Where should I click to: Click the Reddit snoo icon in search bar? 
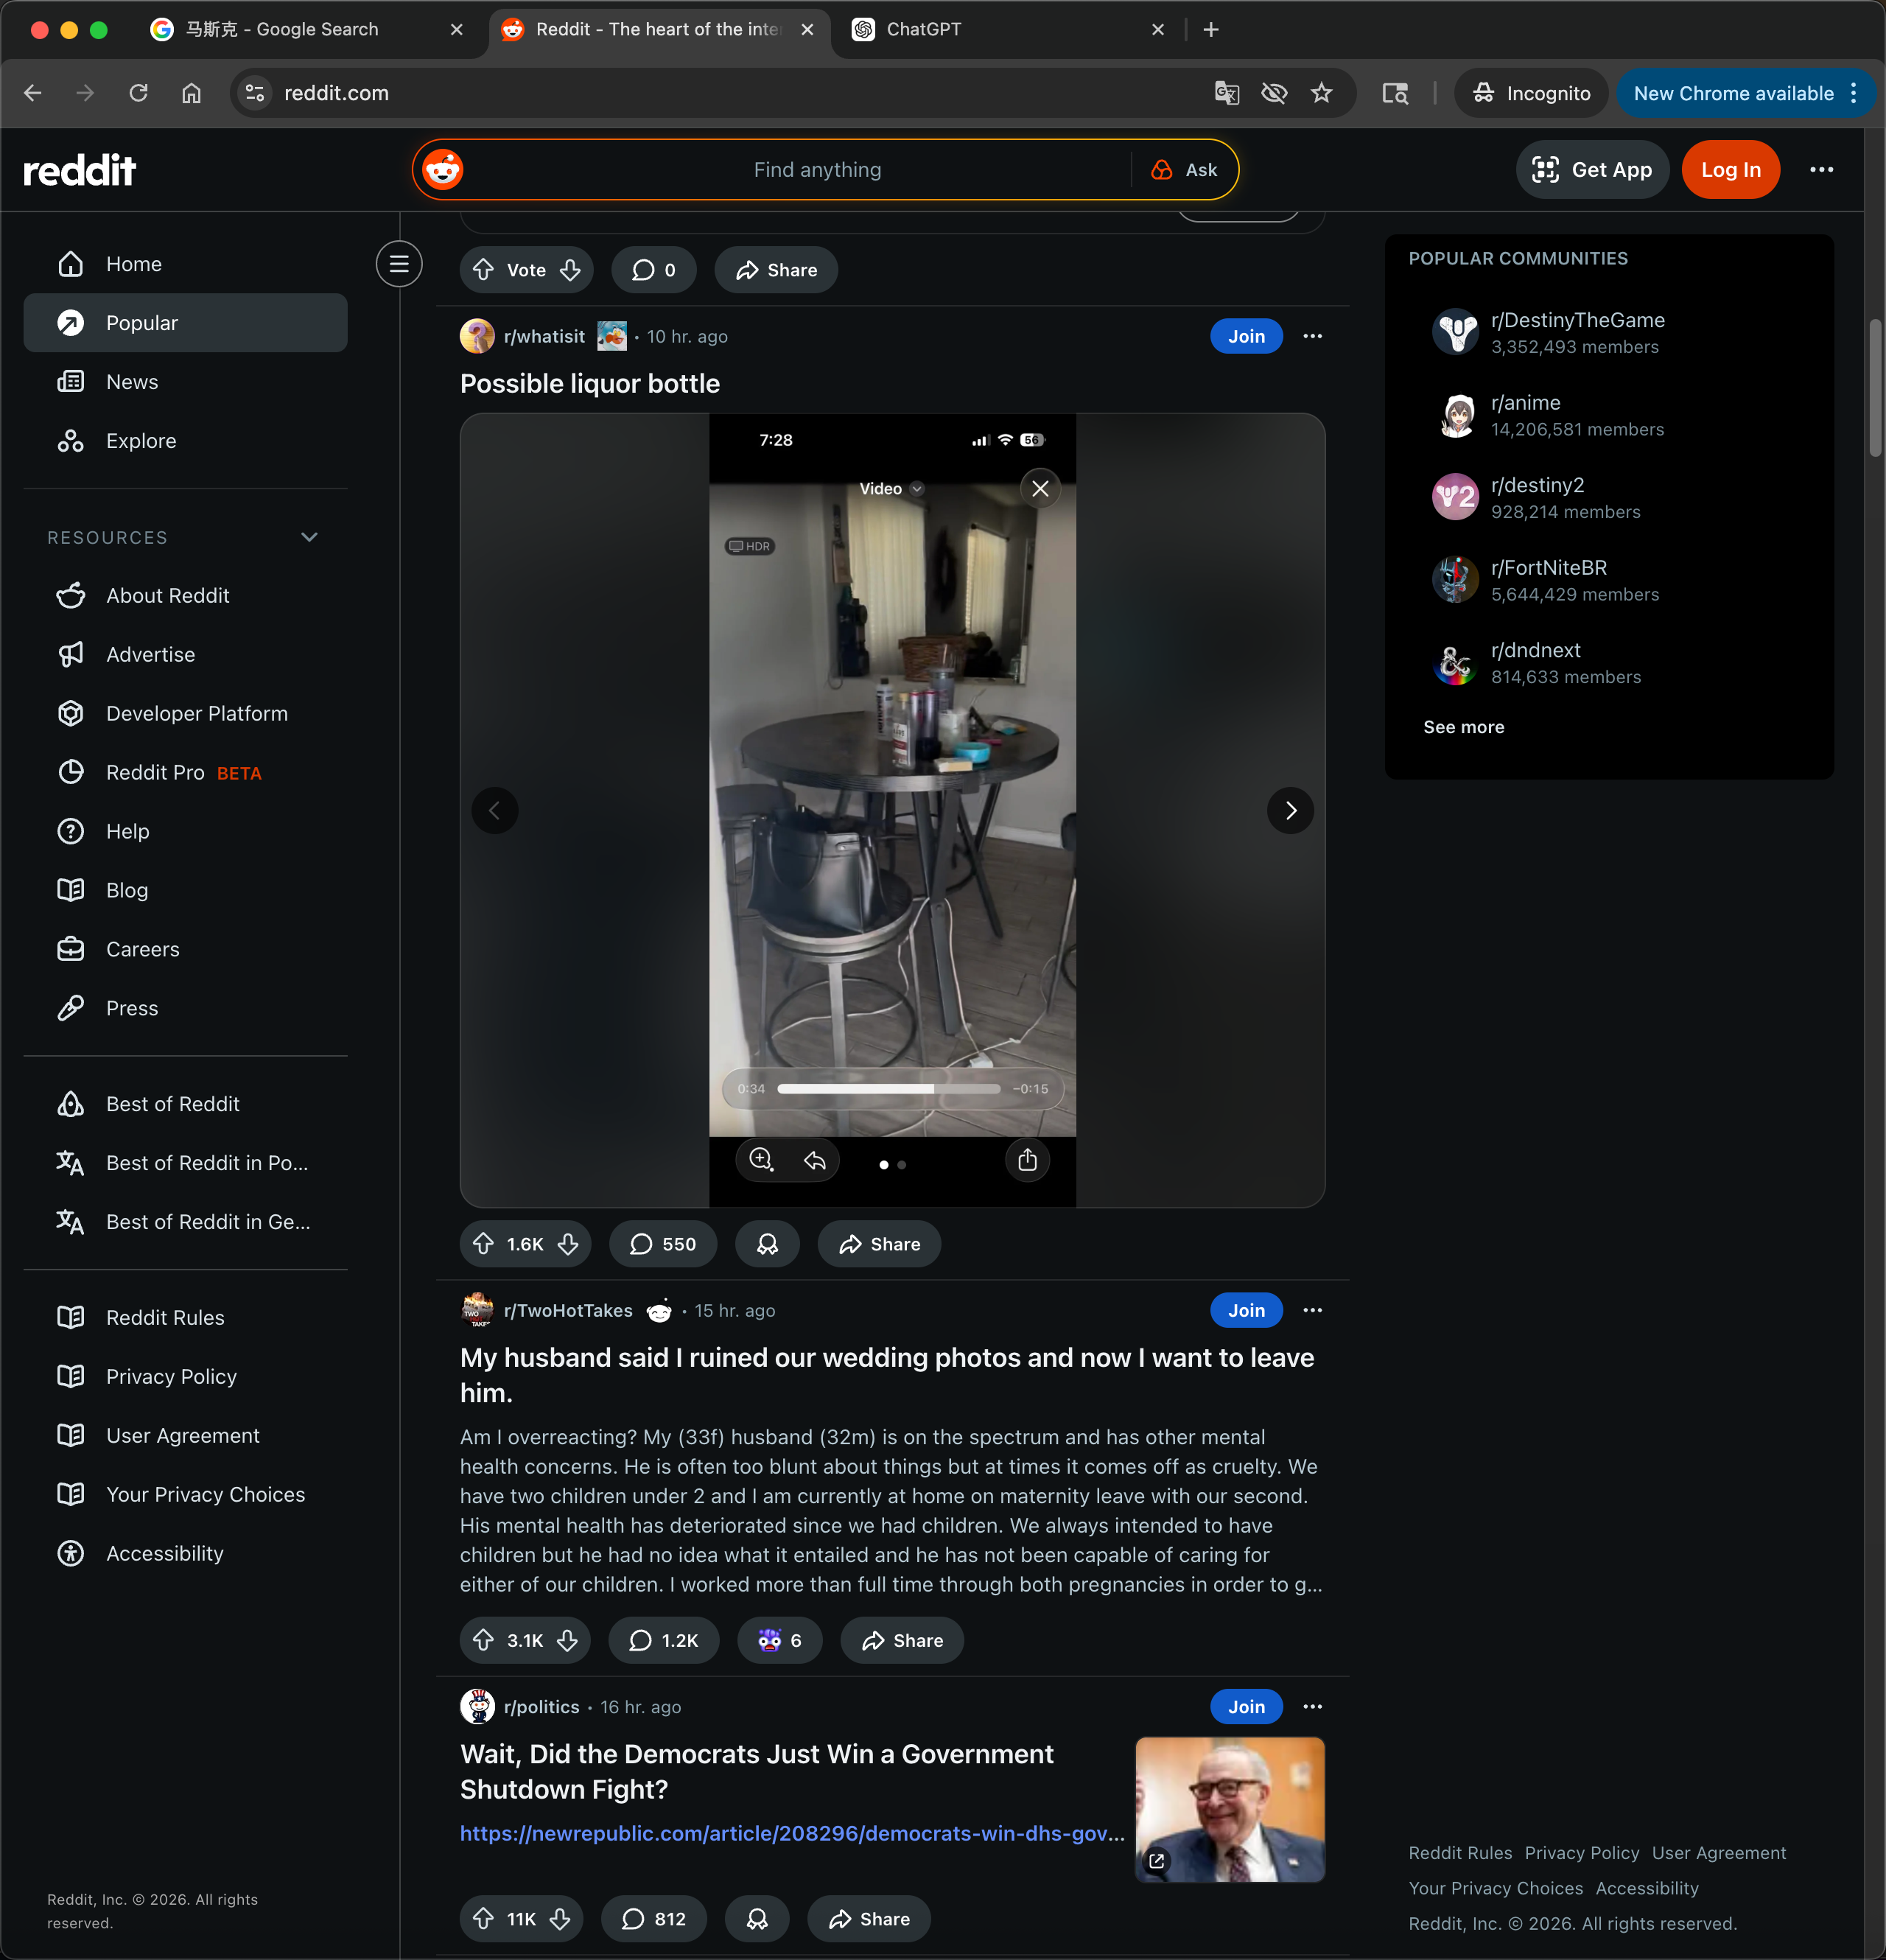(443, 170)
